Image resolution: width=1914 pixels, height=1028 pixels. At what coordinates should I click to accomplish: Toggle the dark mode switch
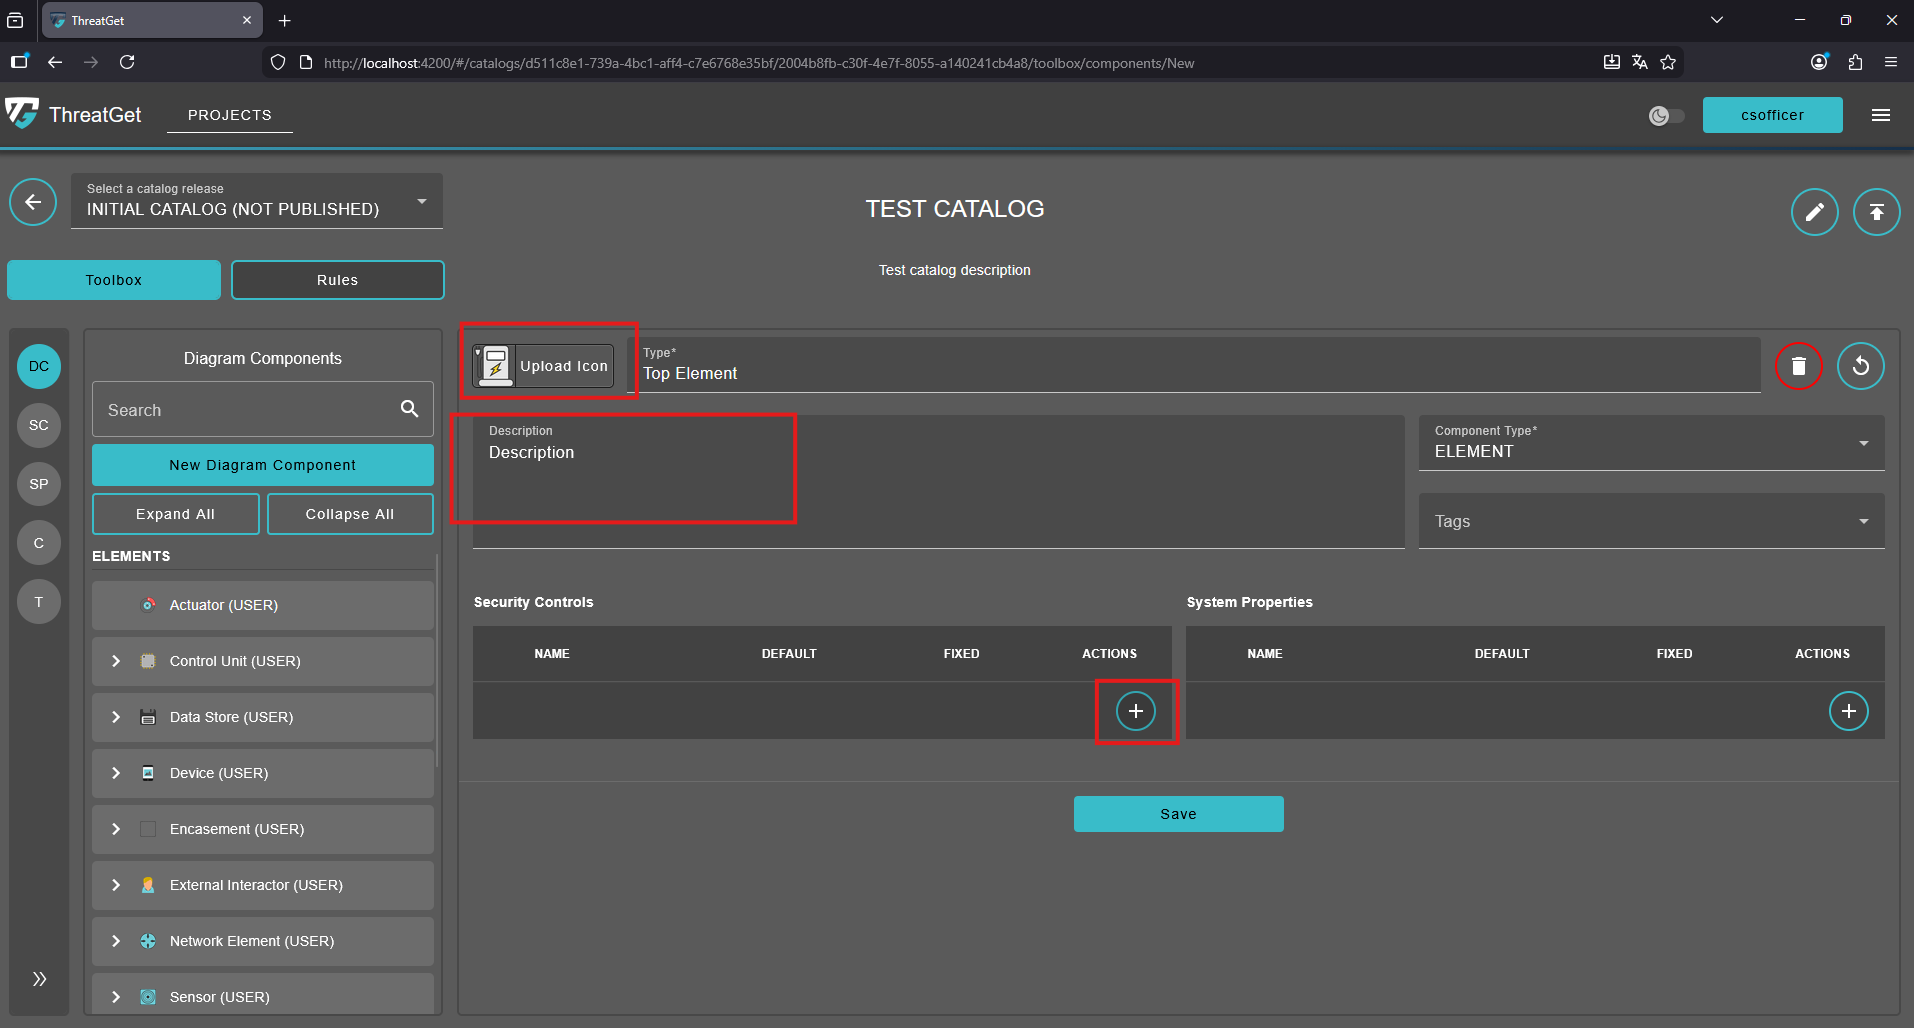(x=1665, y=115)
